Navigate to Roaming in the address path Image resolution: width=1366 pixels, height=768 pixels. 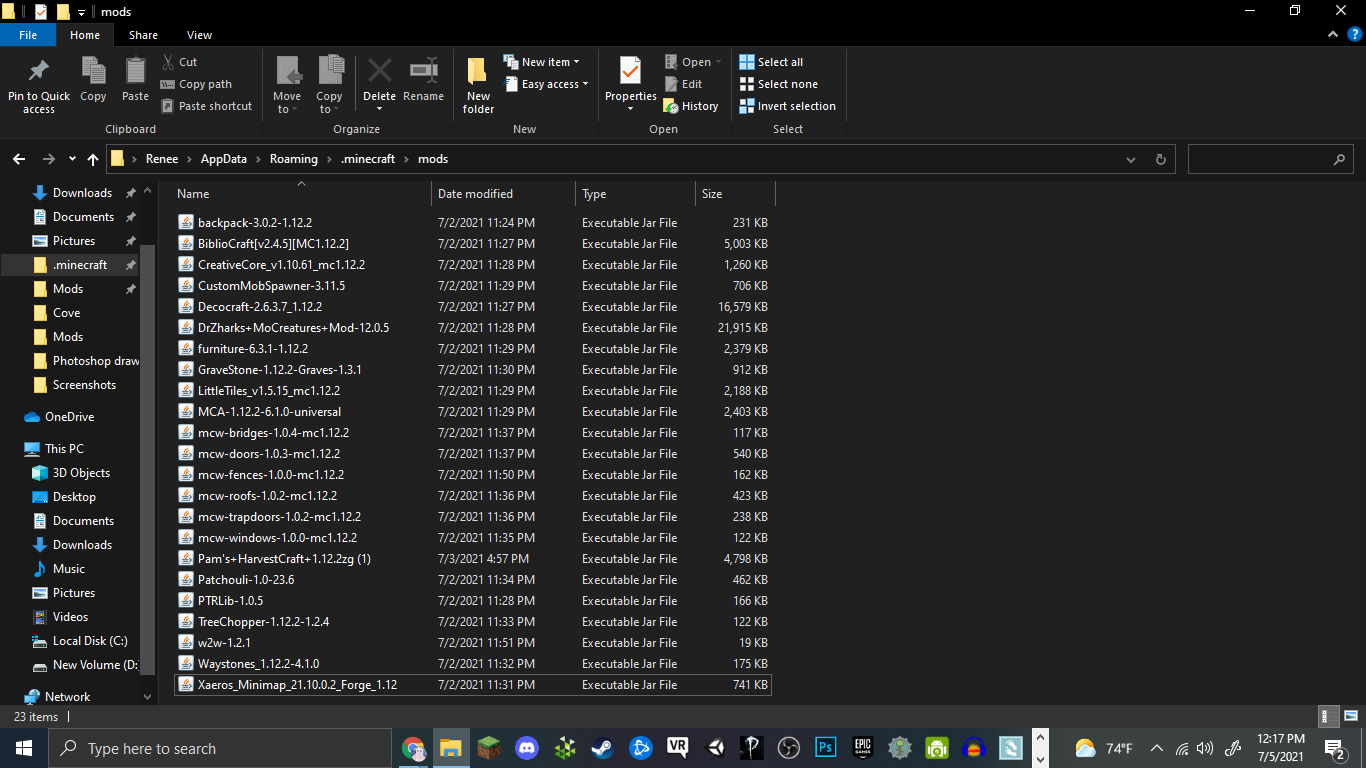coord(293,159)
